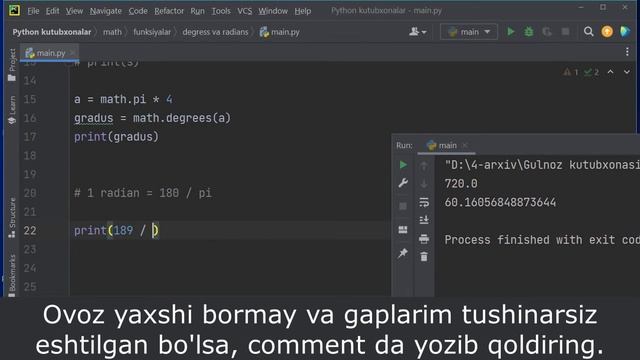Place cursor in 'print(189 / )' line

tap(116, 231)
